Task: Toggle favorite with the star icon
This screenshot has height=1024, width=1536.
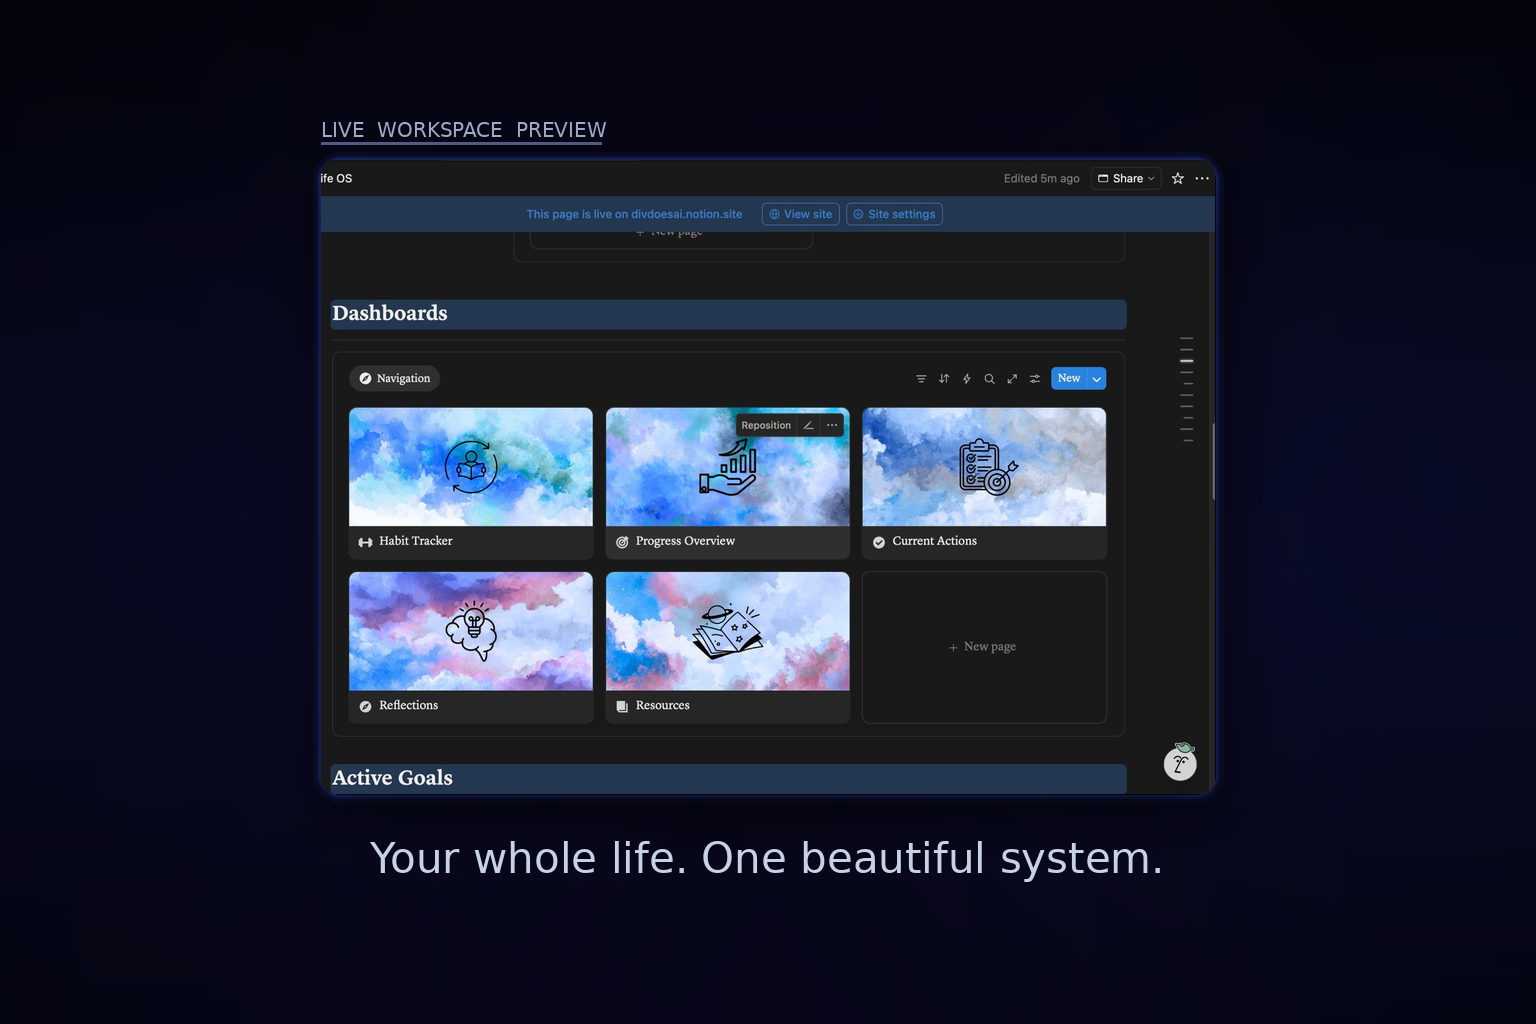Action: [1177, 178]
